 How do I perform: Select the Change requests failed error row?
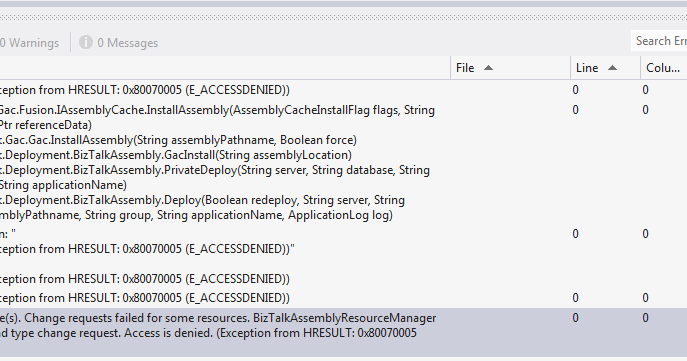[x=344, y=332]
